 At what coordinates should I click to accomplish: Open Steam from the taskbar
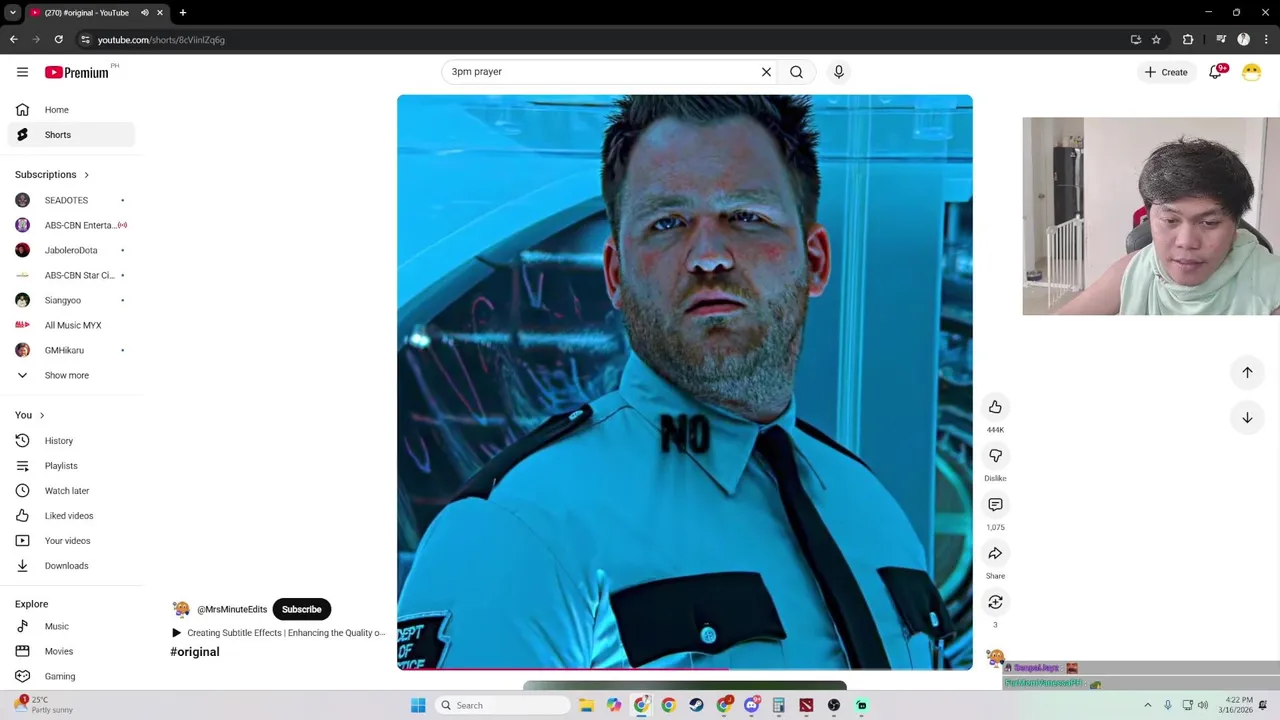pos(696,705)
